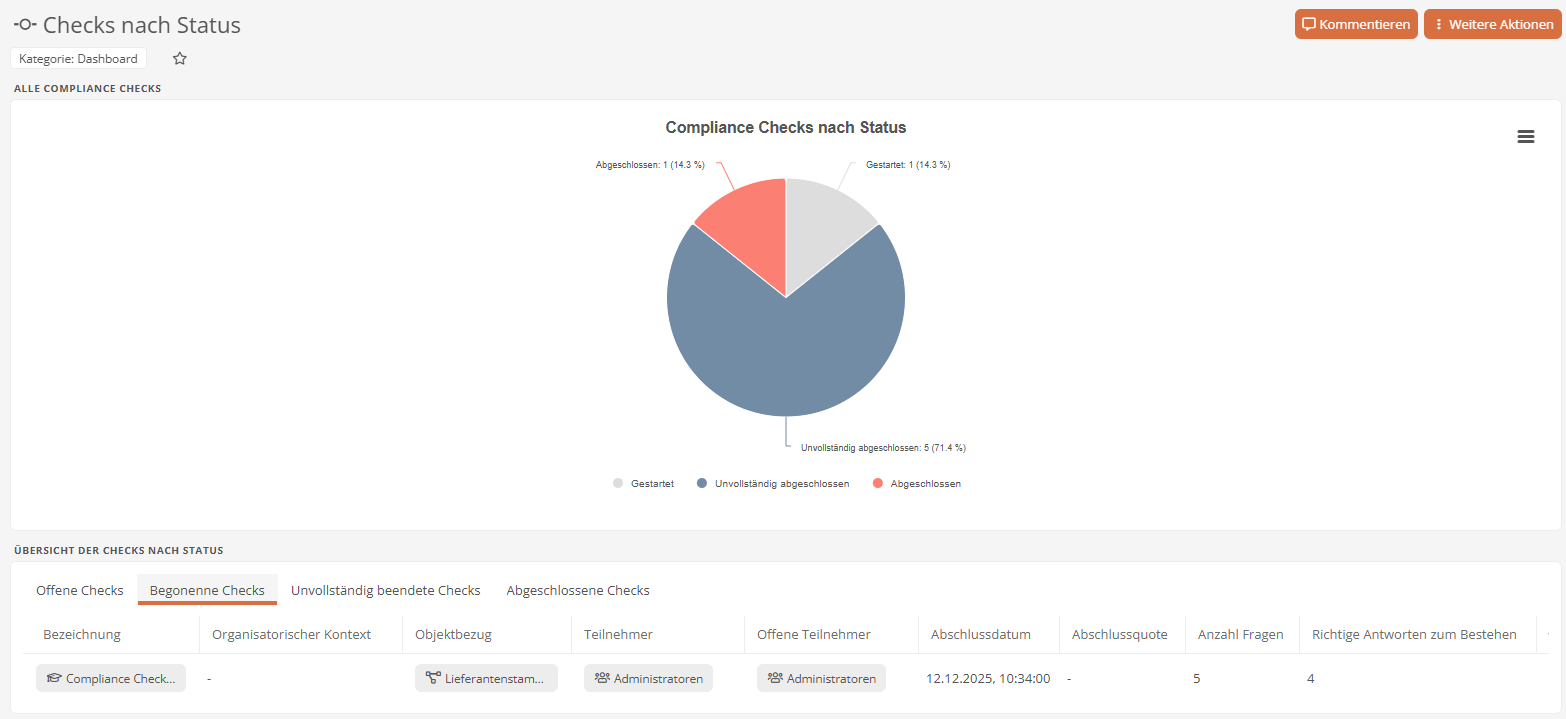Switch to Unvollständig beendete Checks tab
1566x719 pixels.
(x=385, y=591)
